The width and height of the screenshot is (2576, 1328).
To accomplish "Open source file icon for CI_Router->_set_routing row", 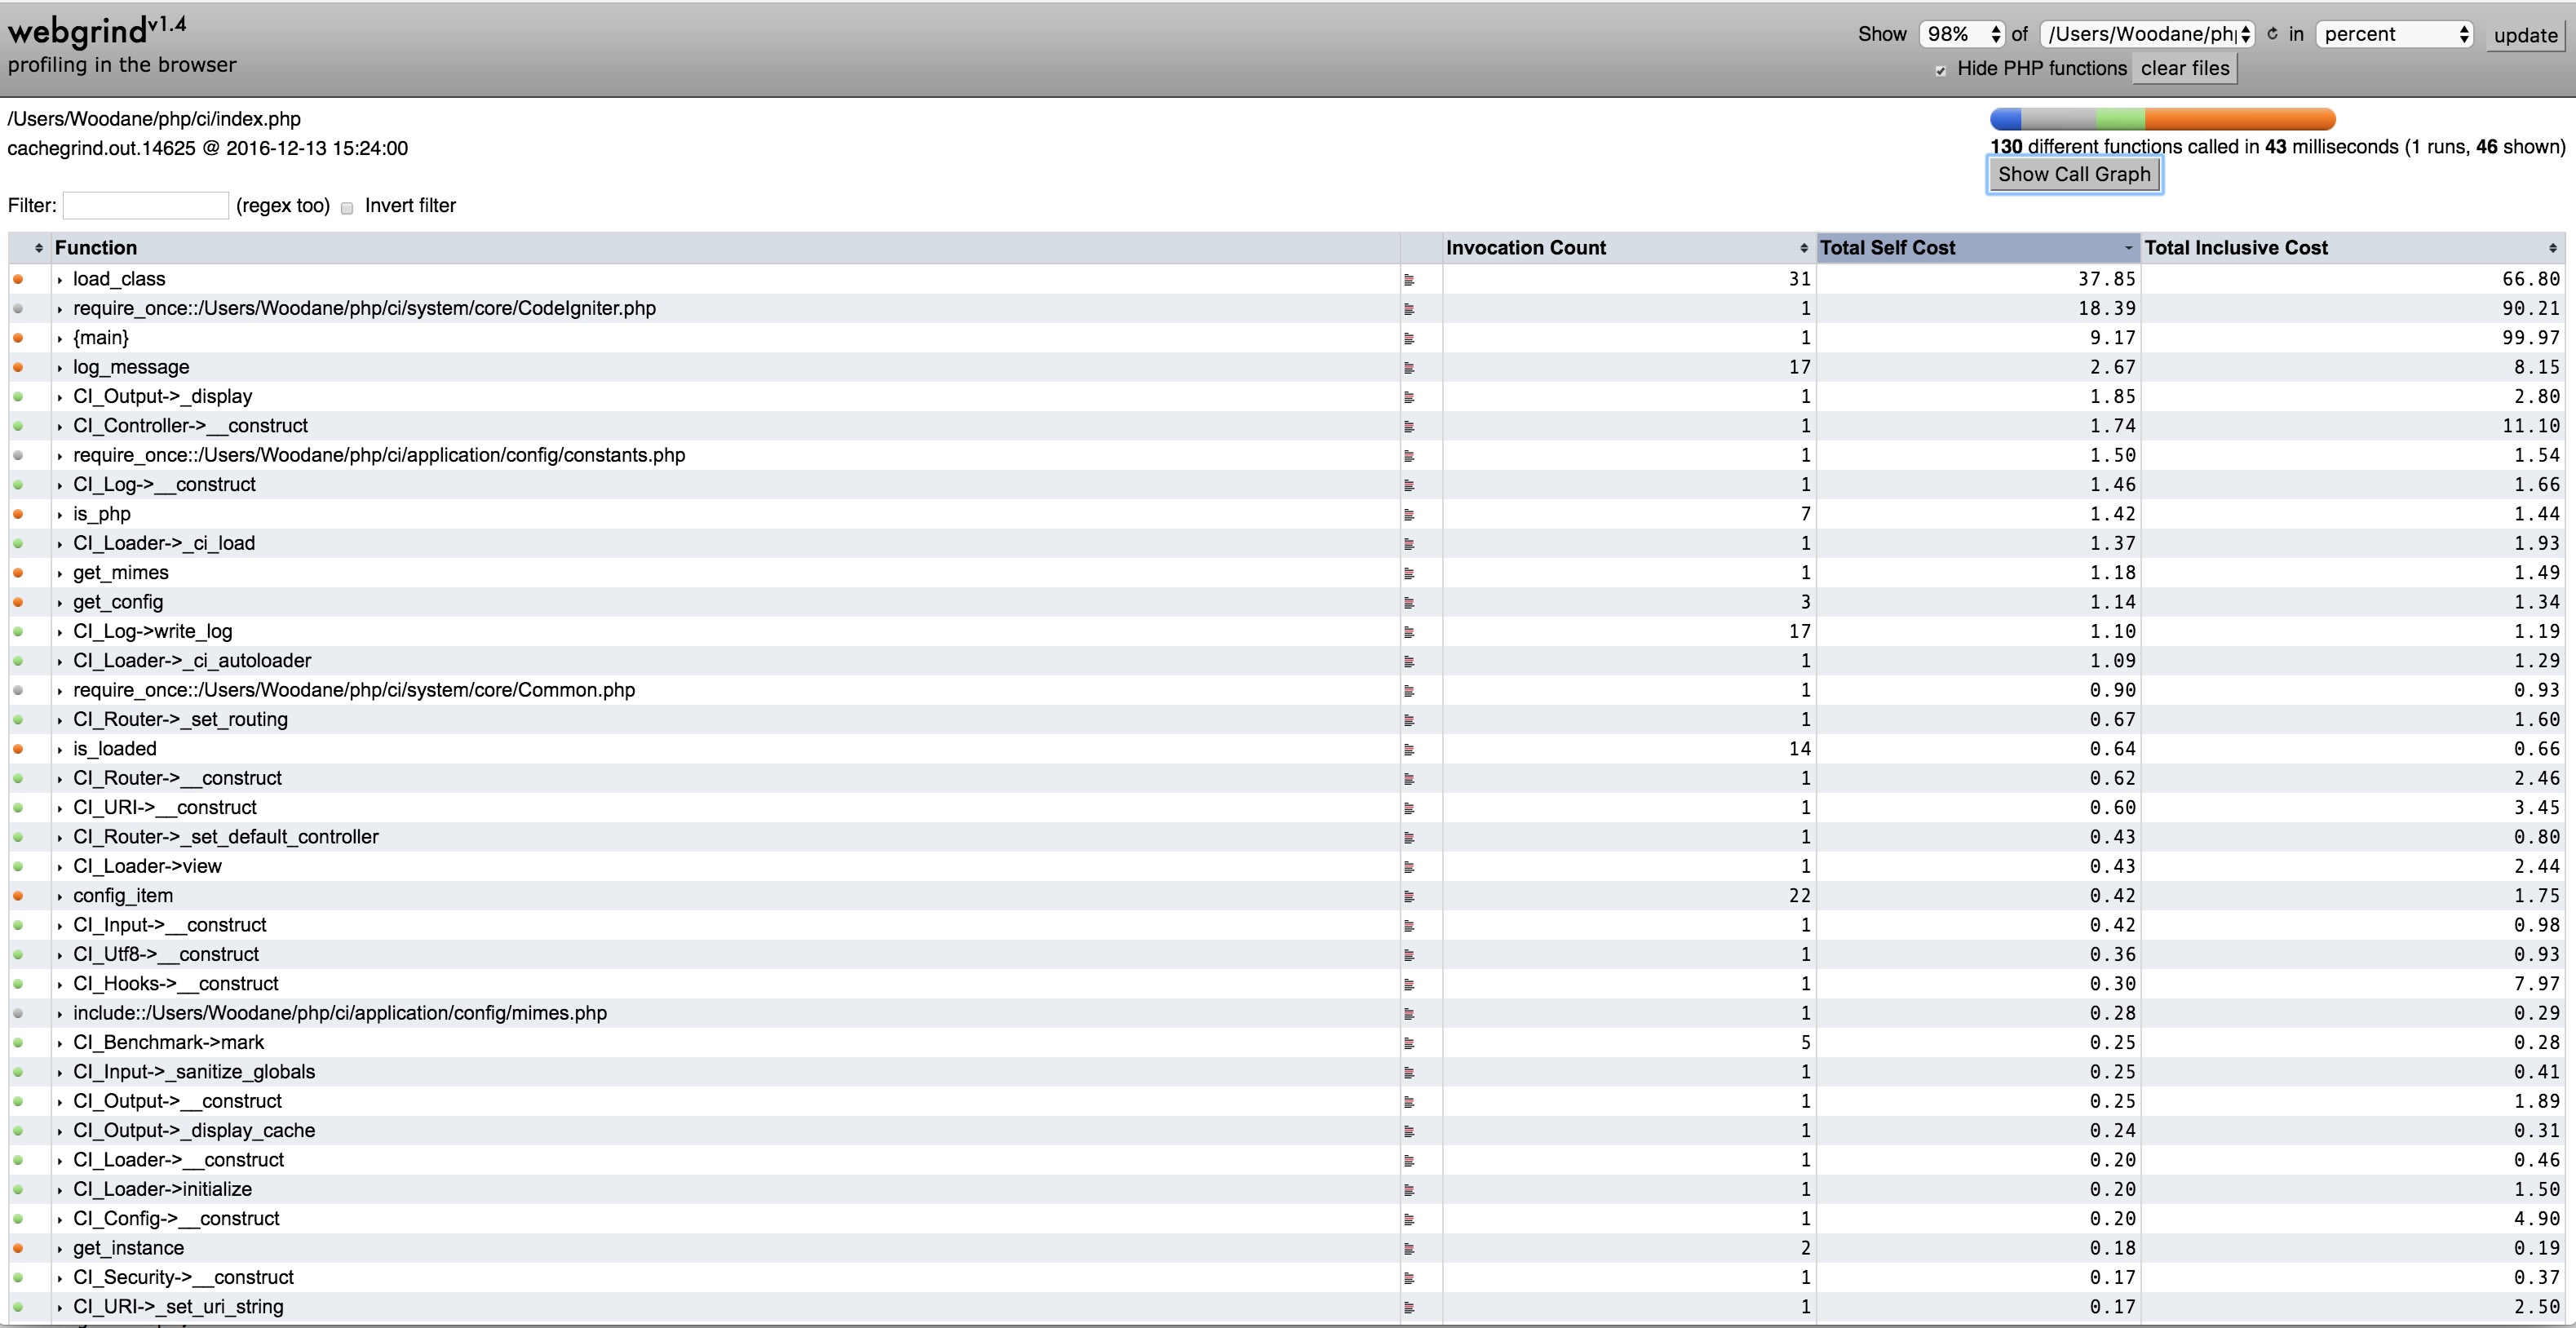I will click(1409, 720).
